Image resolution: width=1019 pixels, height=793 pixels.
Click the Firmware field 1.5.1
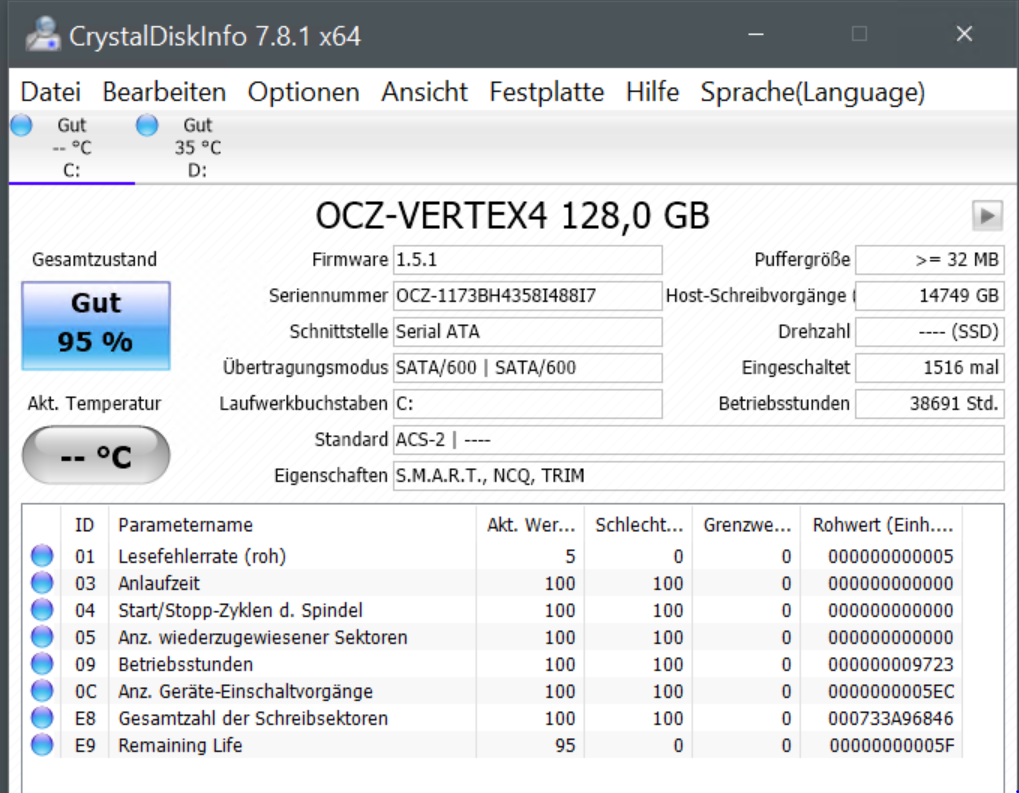point(527,260)
